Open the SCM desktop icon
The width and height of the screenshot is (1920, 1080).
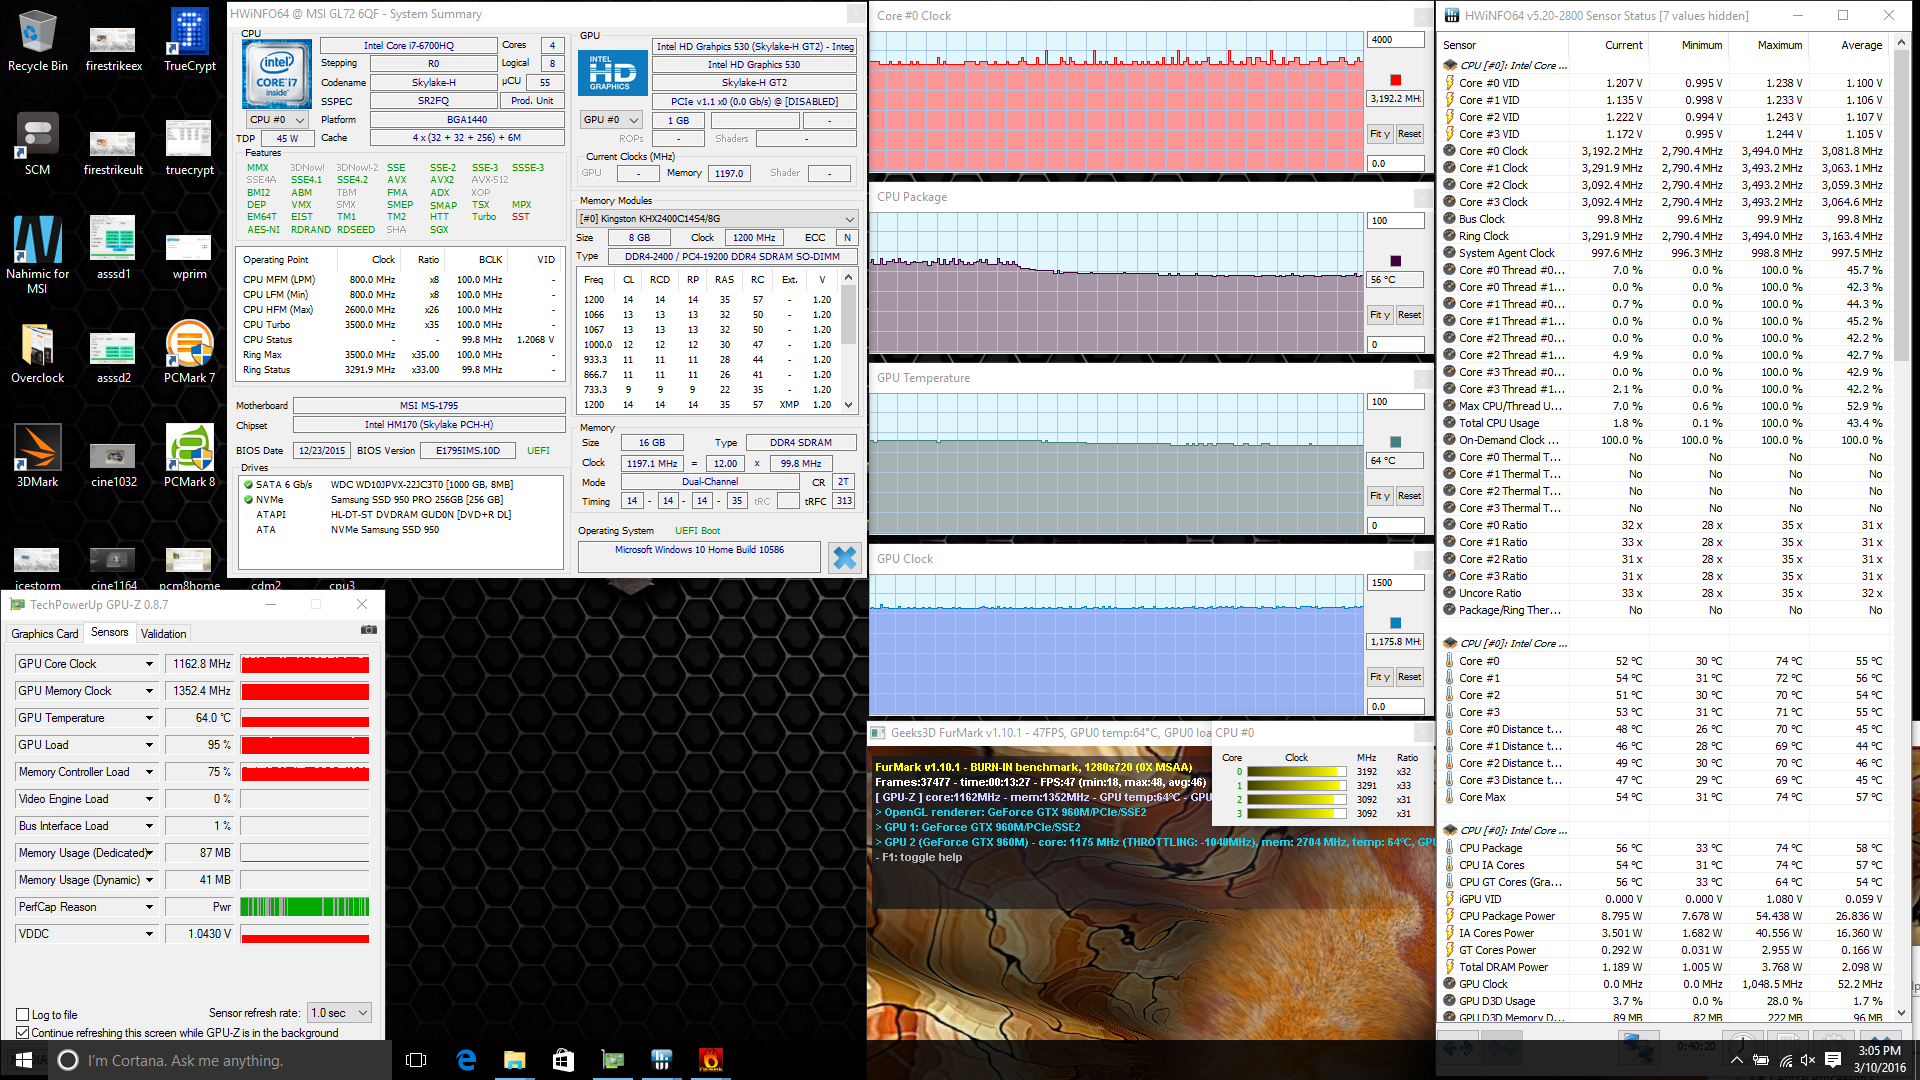click(x=37, y=145)
